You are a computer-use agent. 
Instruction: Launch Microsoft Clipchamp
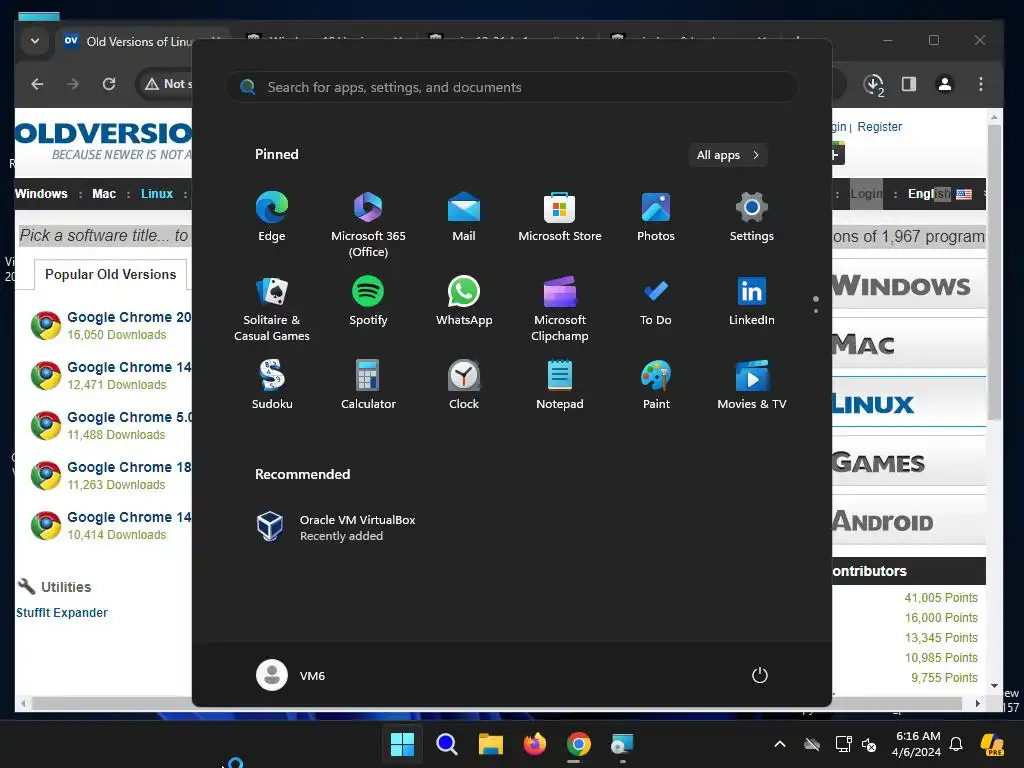tap(560, 309)
